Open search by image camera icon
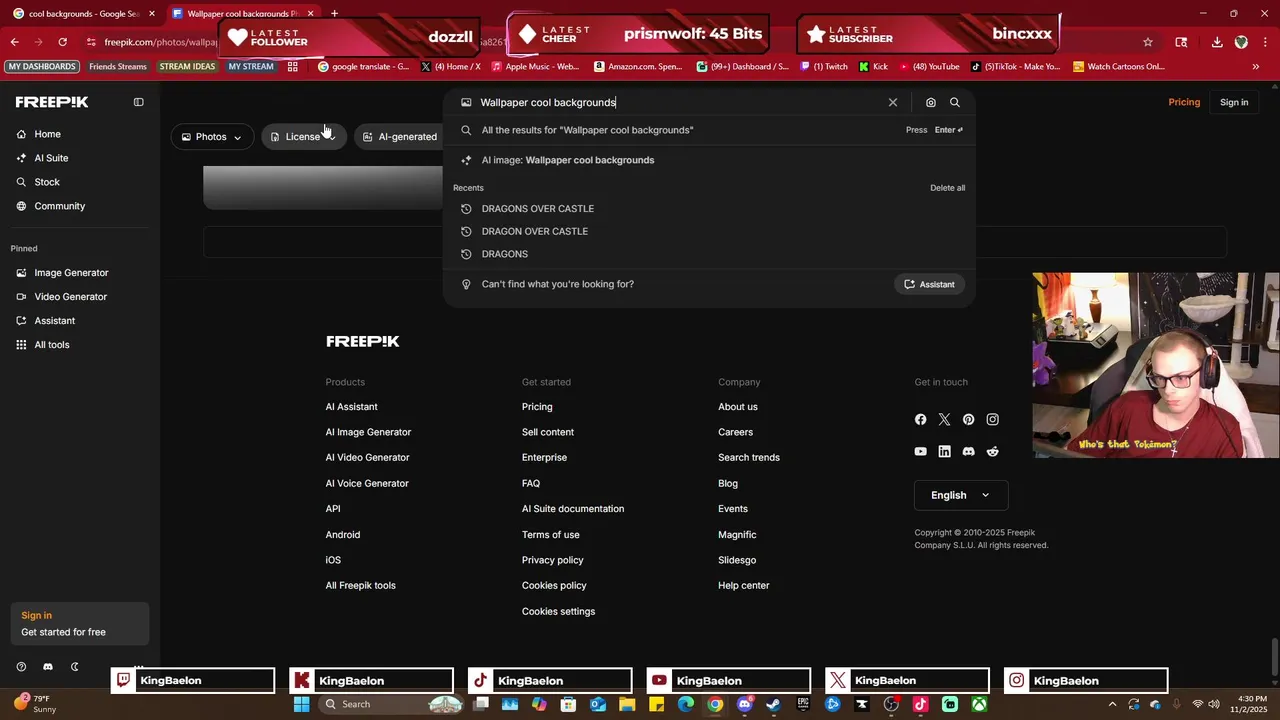 point(931,102)
